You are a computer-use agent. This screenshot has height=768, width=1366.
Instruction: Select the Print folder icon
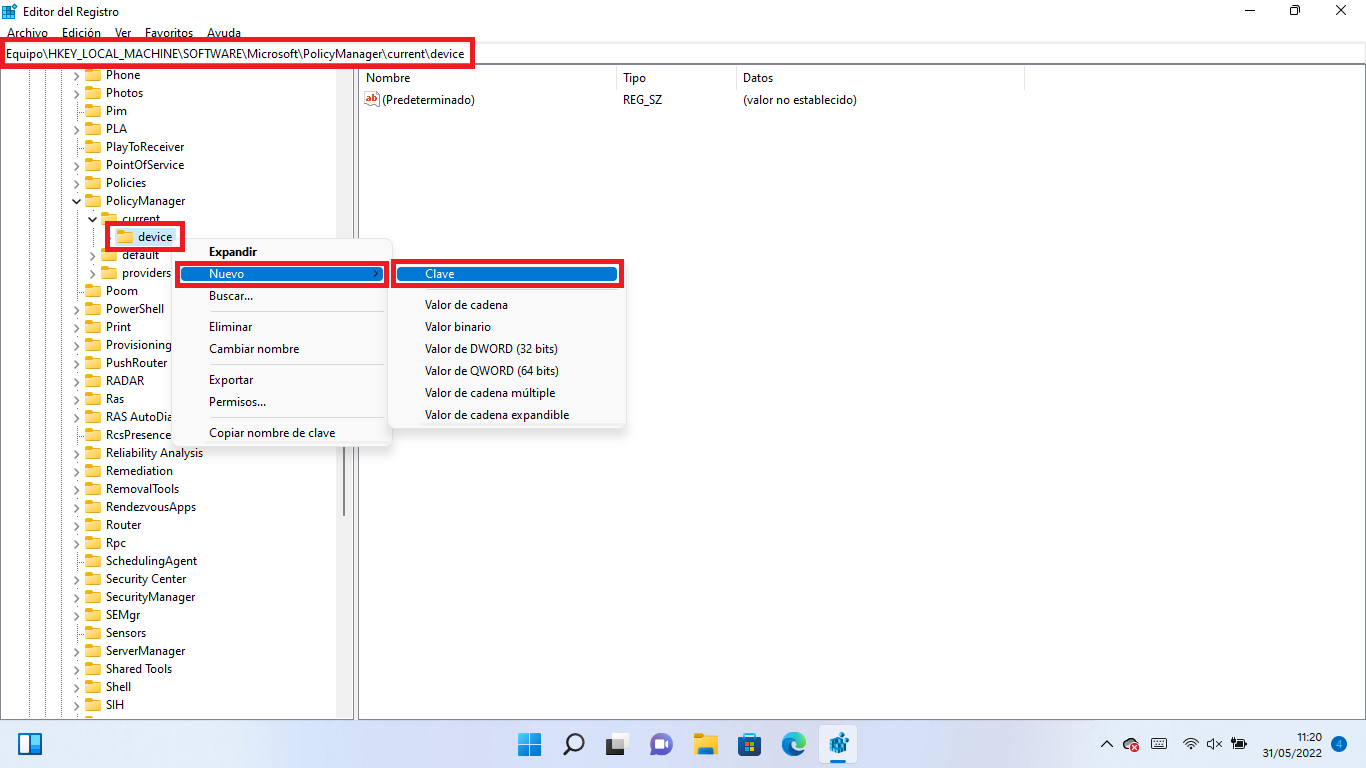click(x=93, y=327)
